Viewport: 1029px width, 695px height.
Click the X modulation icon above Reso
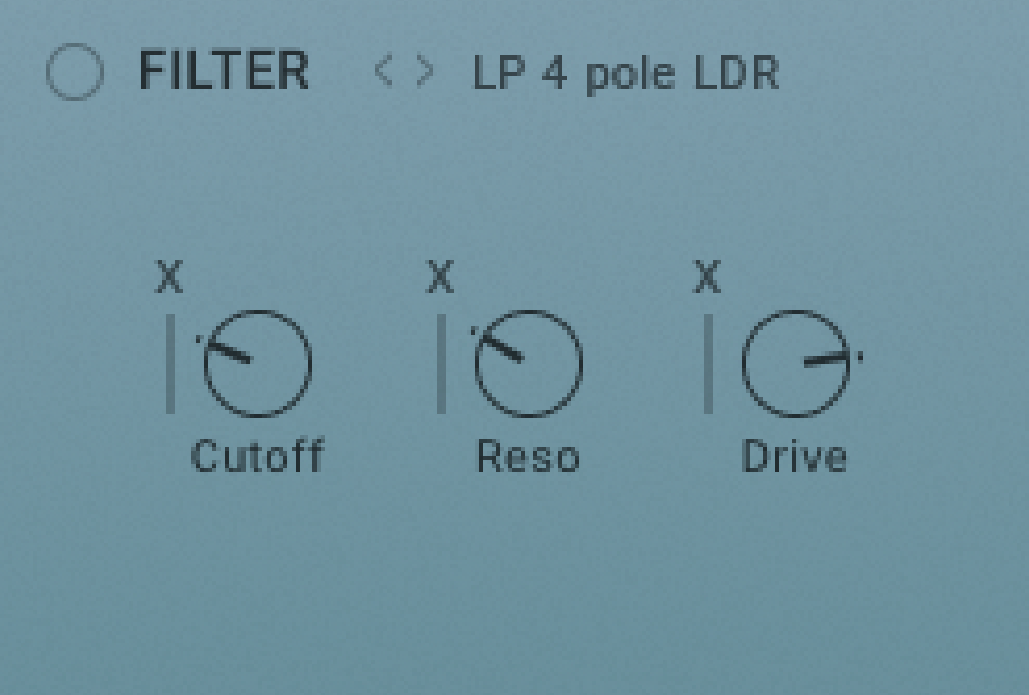coord(440,276)
